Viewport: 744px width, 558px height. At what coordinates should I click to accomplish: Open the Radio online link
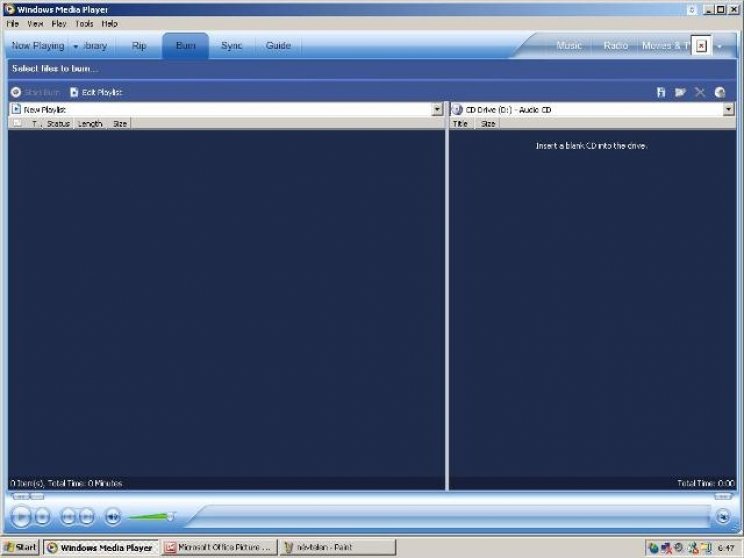point(615,46)
